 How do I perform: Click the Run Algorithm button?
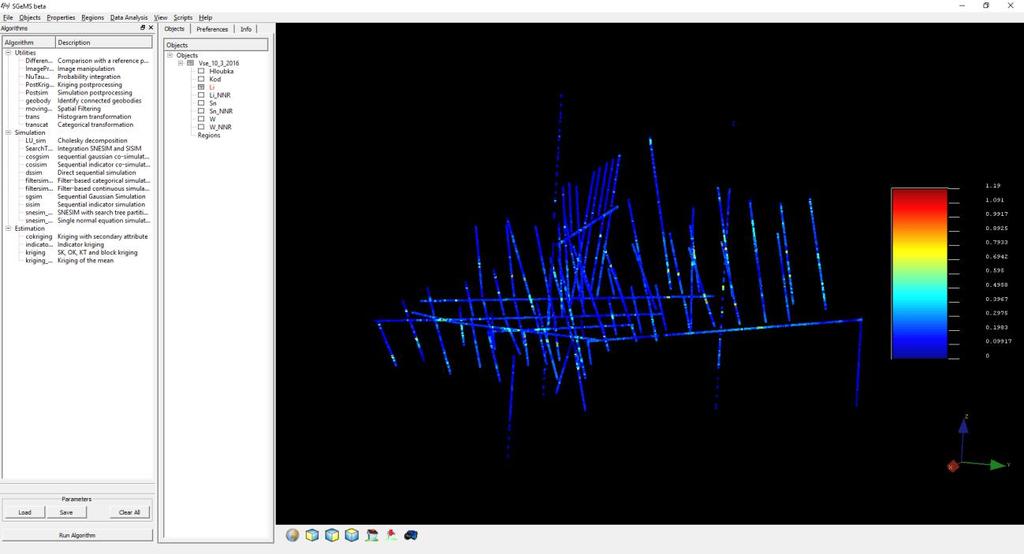[x=77, y=535]
